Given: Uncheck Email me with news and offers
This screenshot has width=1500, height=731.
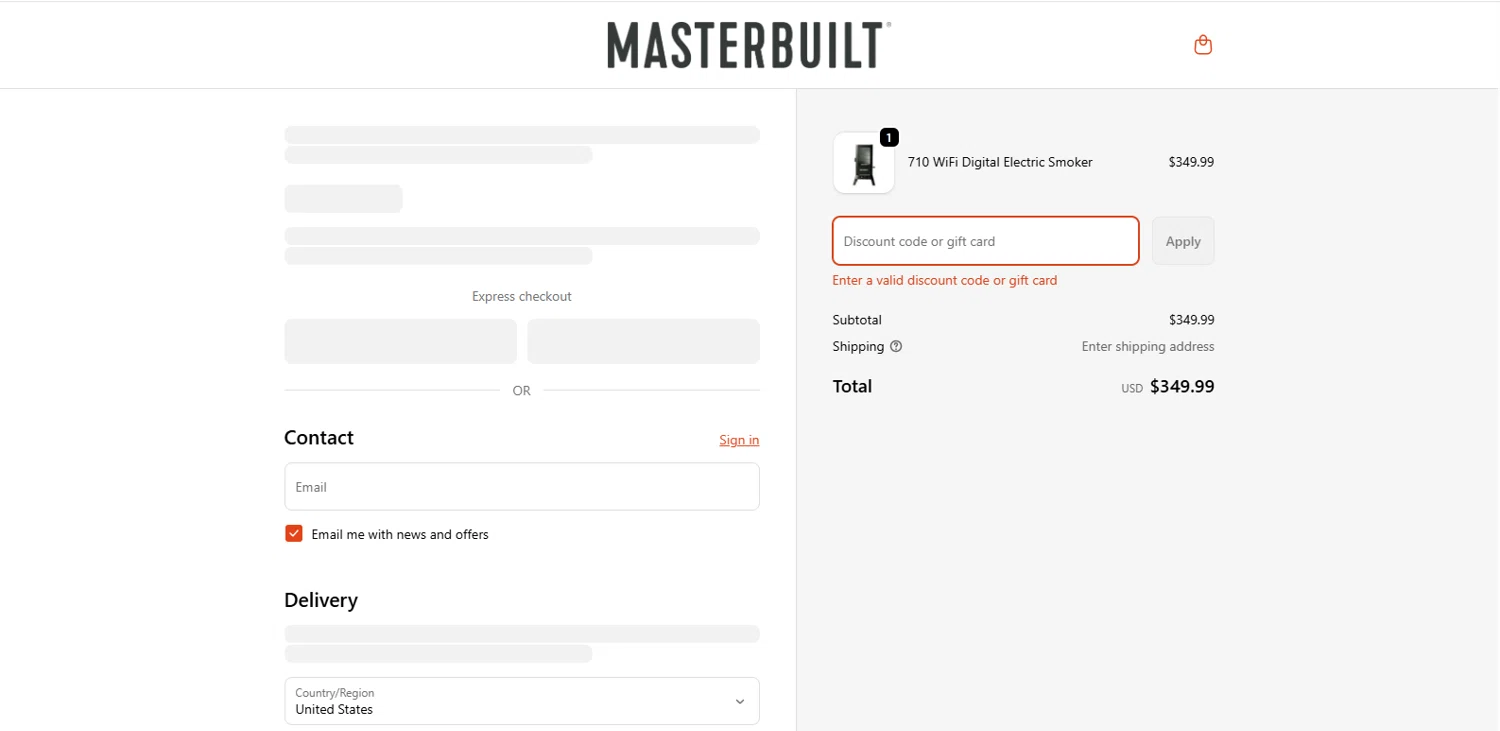Looking at the screenshot, I should [x=294, y=534].
